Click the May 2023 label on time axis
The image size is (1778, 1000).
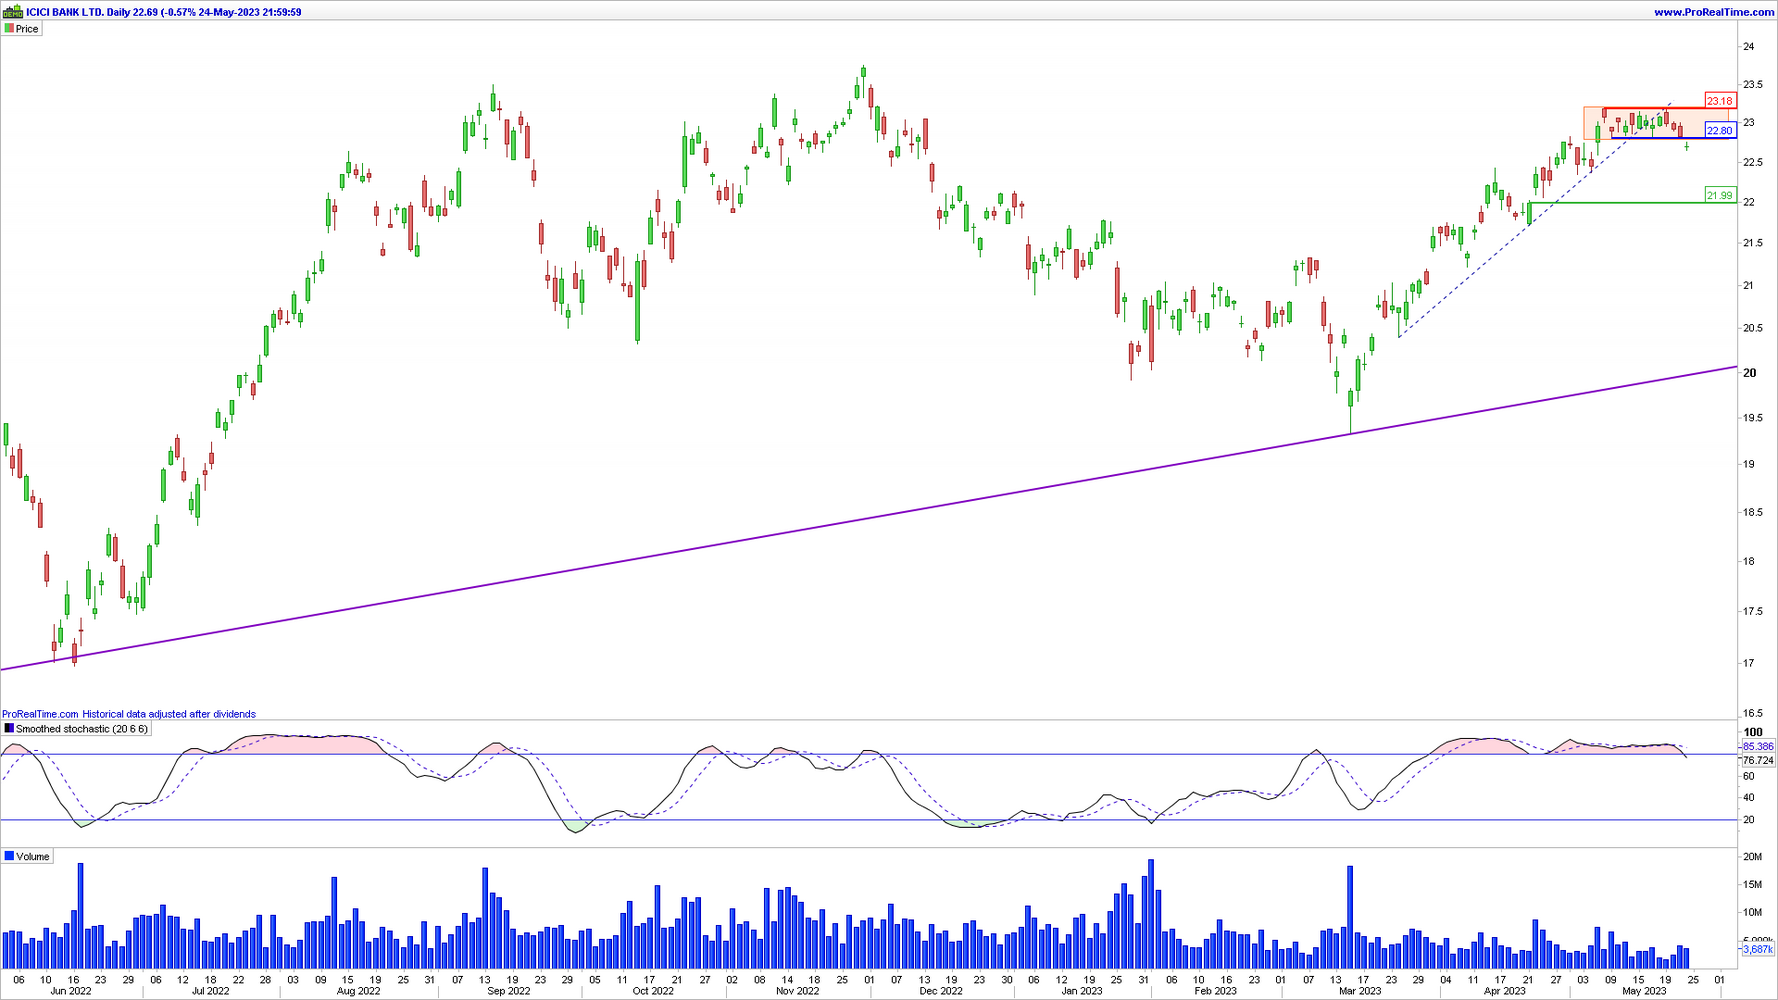pos(1644,991)
